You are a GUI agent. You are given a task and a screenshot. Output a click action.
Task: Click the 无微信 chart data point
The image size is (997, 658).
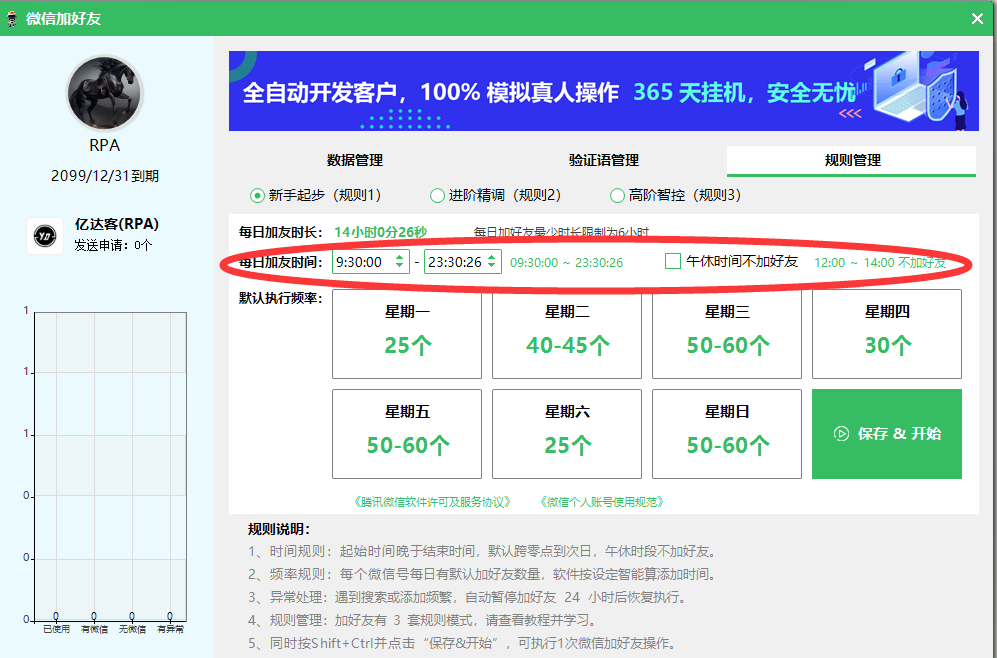pyautogui.click(x=132, y=616)
